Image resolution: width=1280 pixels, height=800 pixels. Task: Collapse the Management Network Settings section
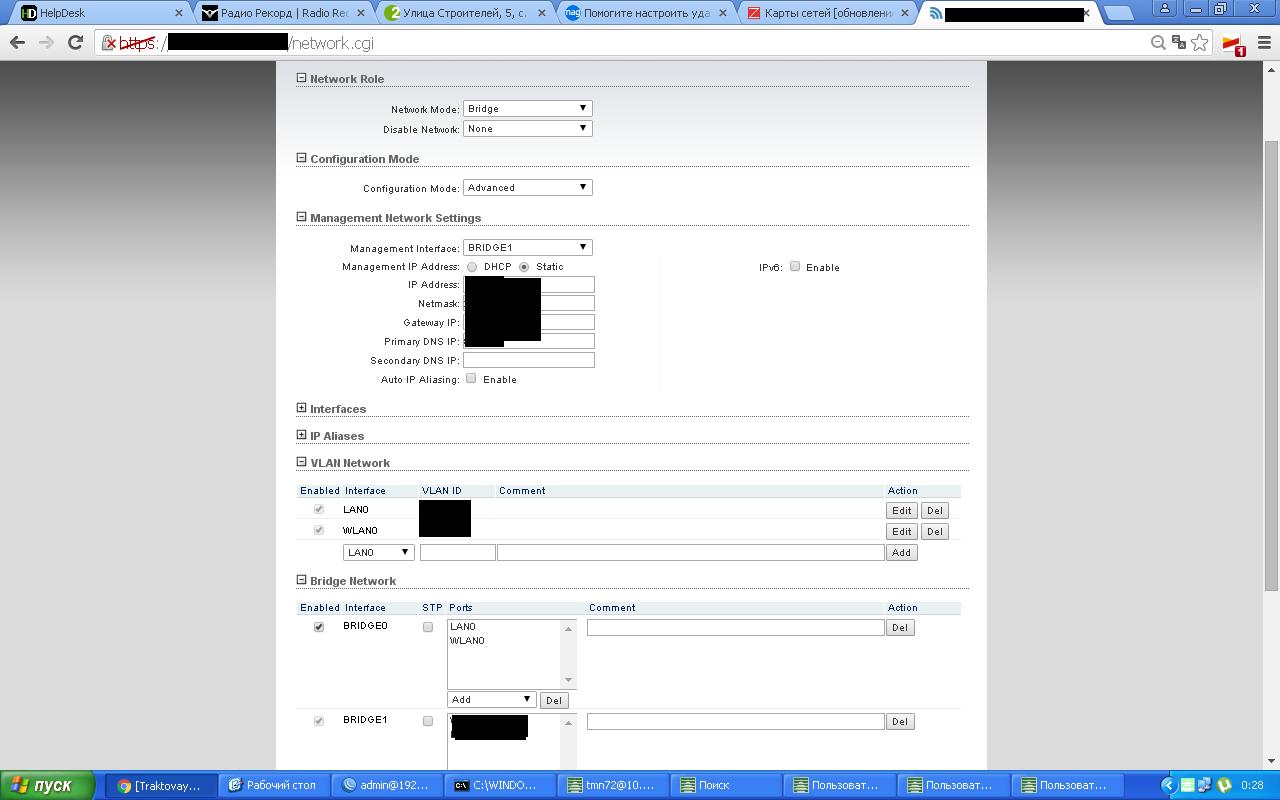302,217
